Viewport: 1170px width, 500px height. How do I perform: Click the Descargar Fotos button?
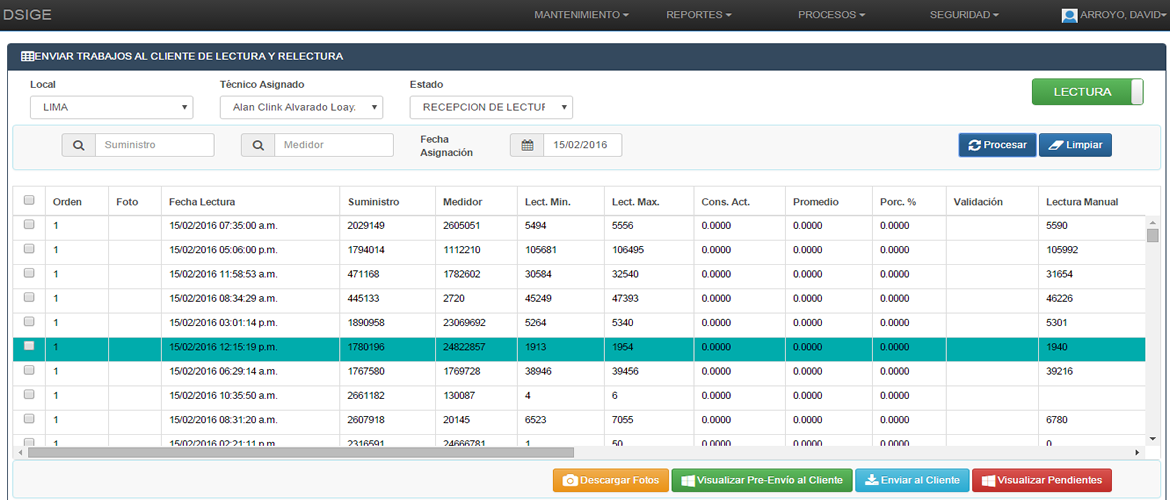[610, 481]
